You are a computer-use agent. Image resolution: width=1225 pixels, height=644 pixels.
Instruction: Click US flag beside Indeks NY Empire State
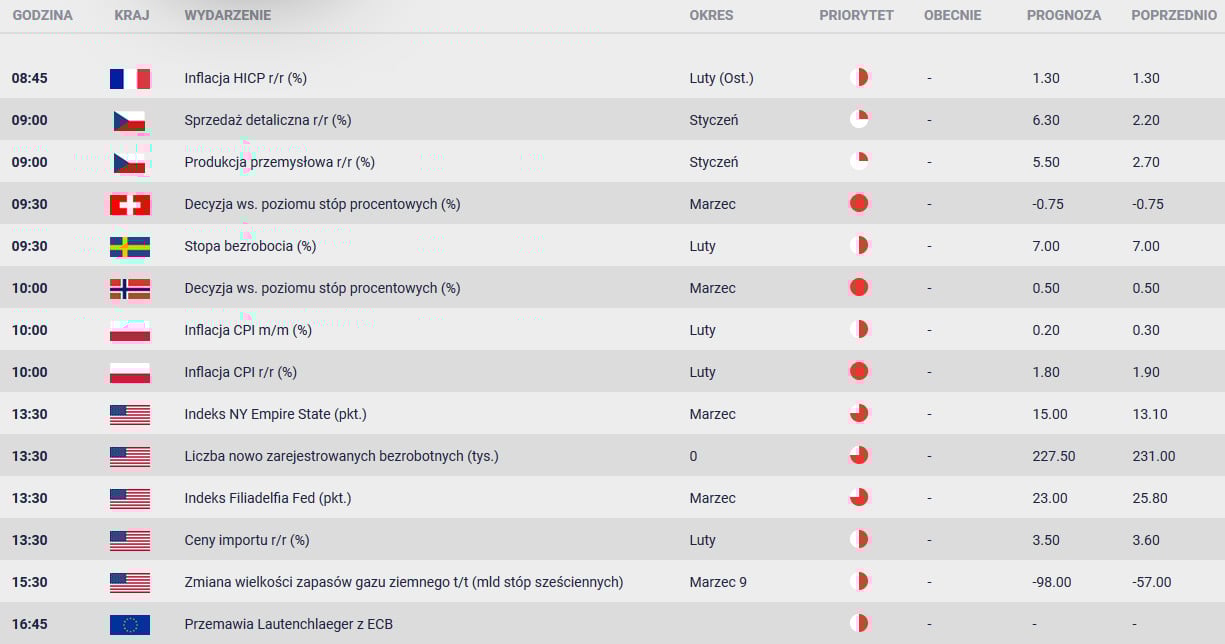[130, 414]
